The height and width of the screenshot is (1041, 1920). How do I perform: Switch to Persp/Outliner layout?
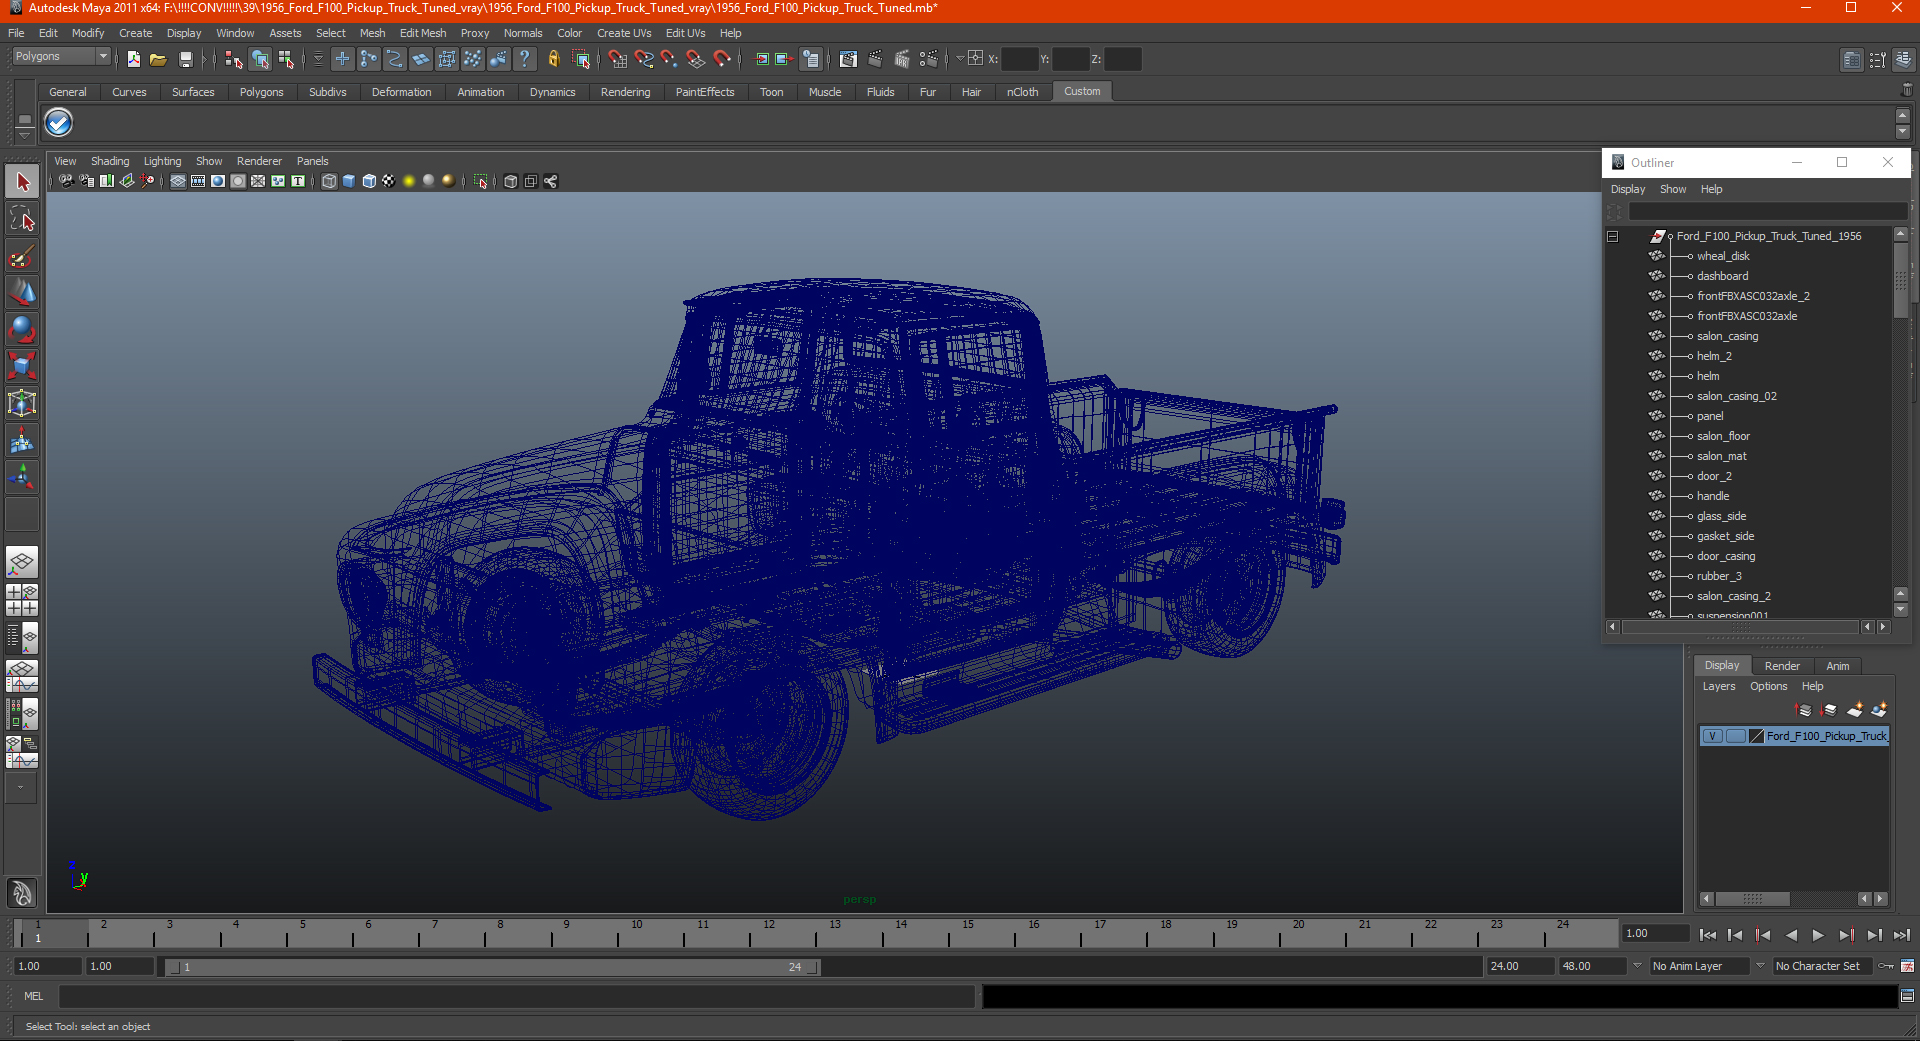(x=22, y=638)
